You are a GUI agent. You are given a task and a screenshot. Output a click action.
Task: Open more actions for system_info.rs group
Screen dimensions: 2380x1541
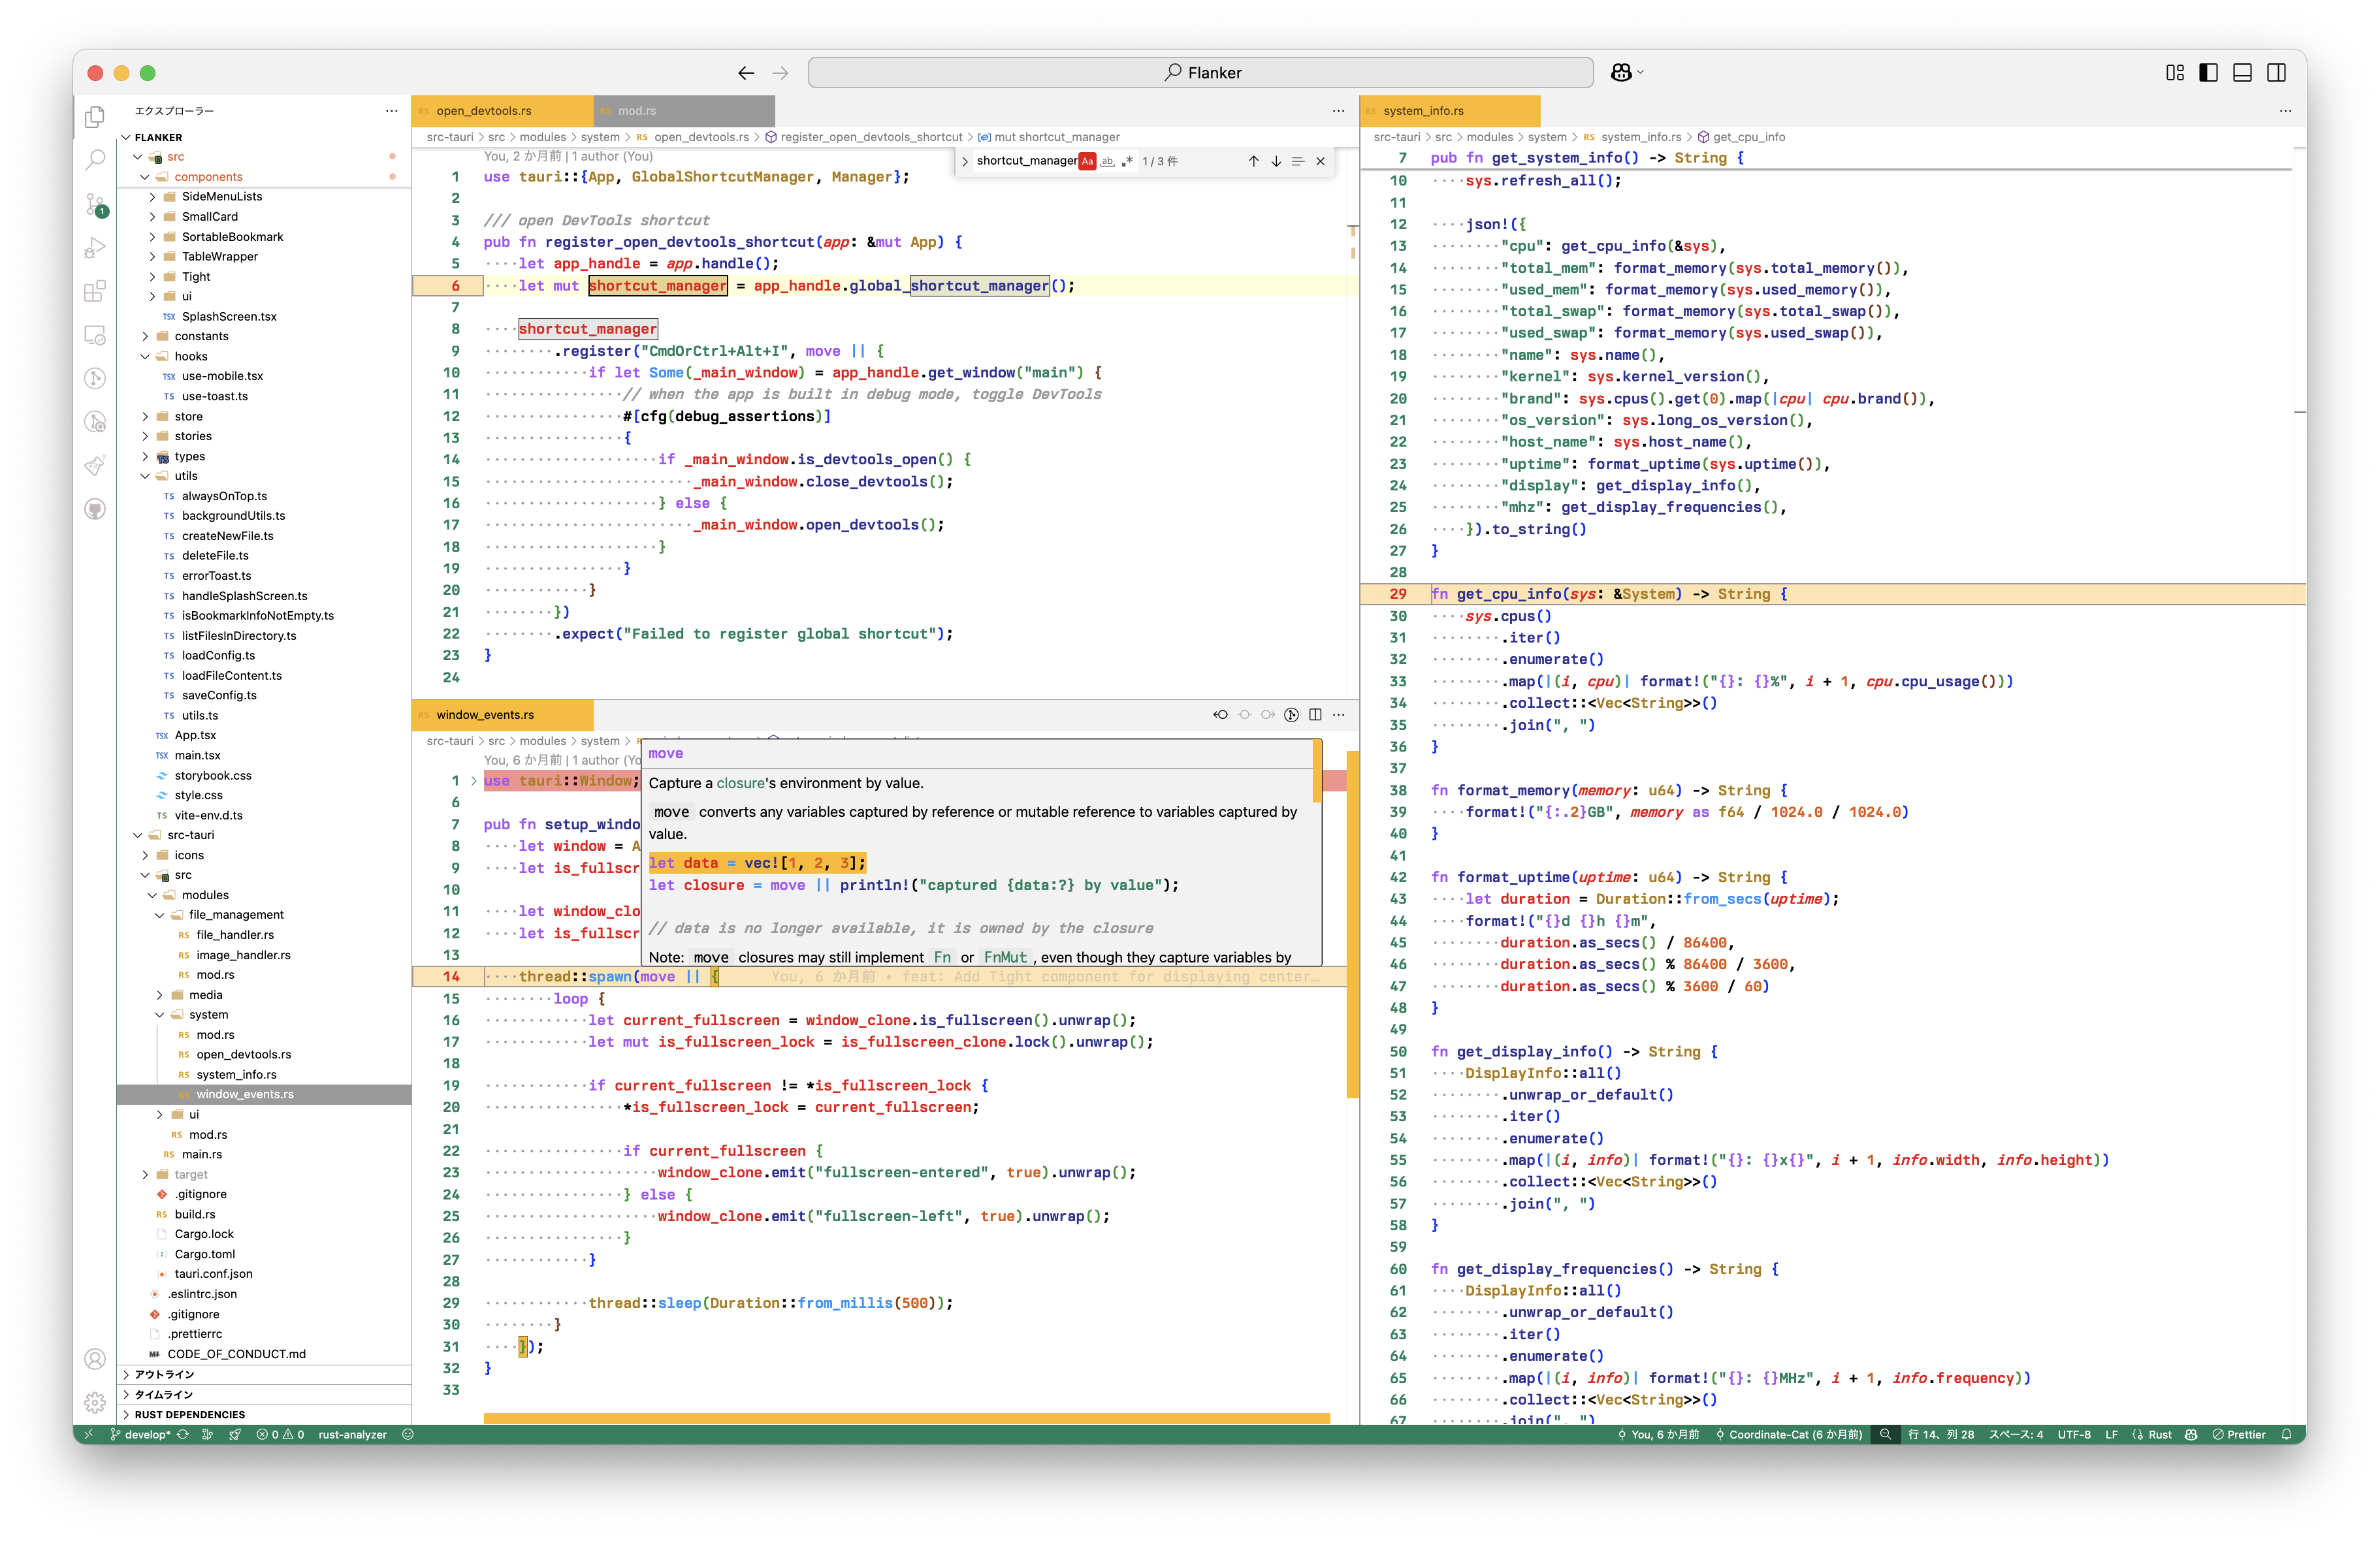2285,111
